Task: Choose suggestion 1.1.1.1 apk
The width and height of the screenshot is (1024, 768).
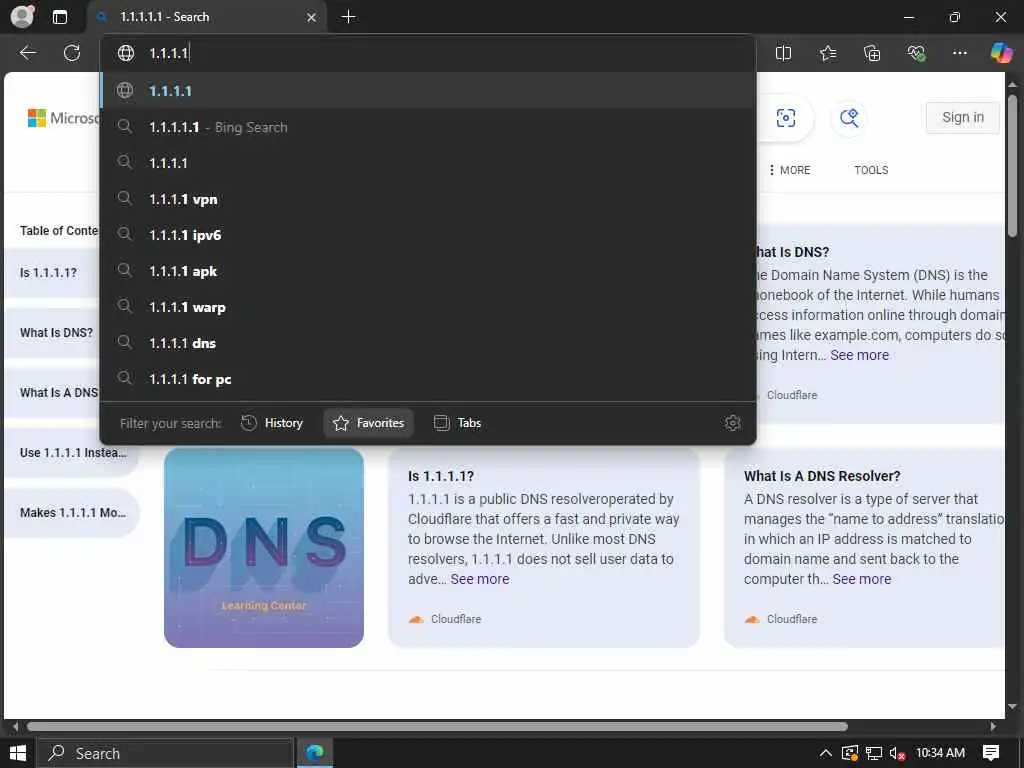Action: point(428,271)
